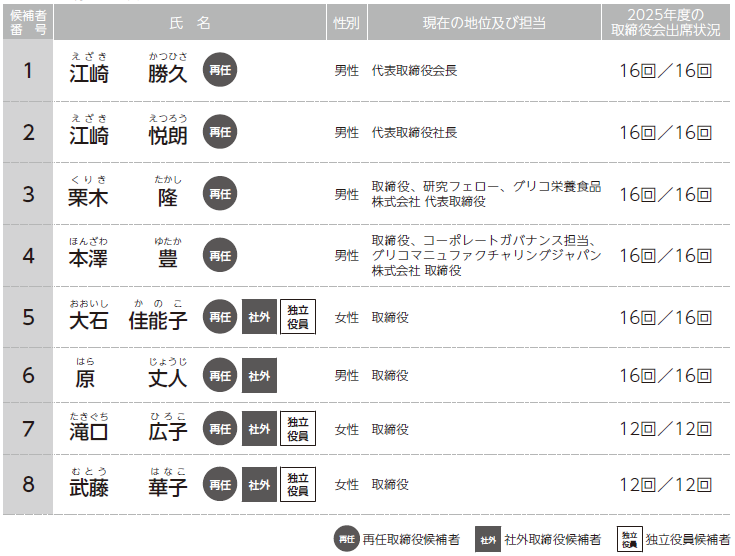Click the 社外 badge in 大石 佳能子's row
Screen dimensions: 735x556
259,318
